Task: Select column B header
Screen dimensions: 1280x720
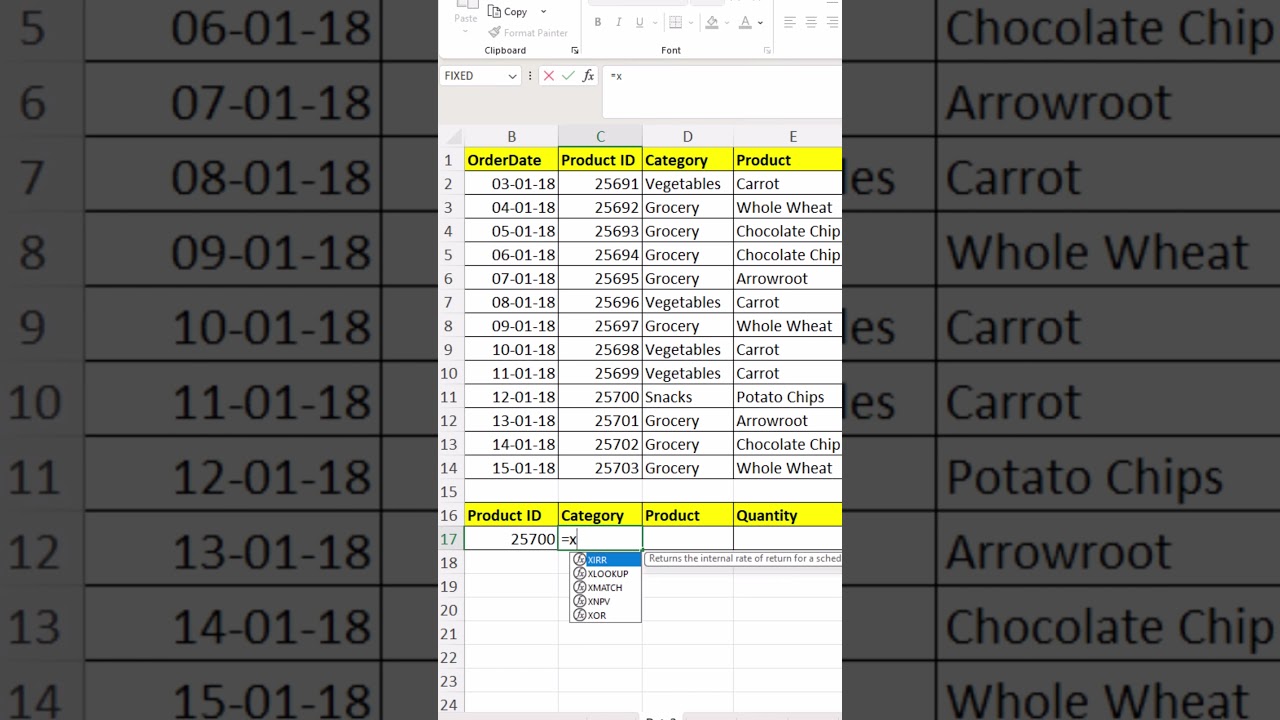Action: [x=511, y=136]
